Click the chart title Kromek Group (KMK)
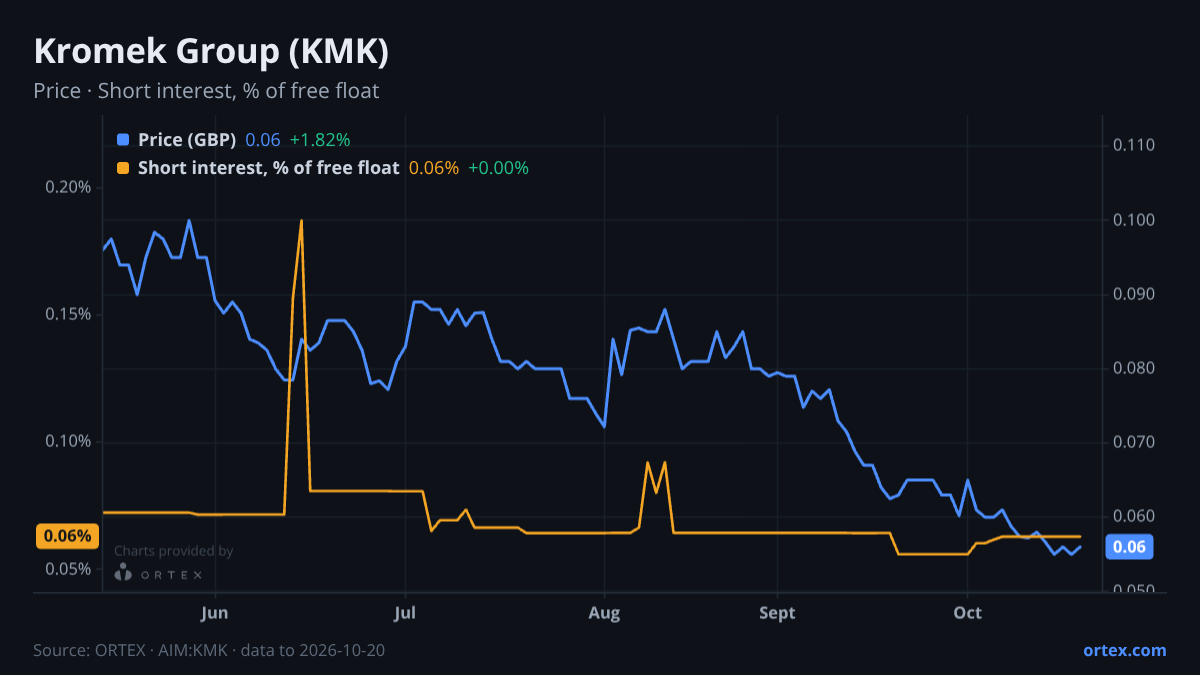Viewport: 1200px width, 675px height. tap(211, 51)
